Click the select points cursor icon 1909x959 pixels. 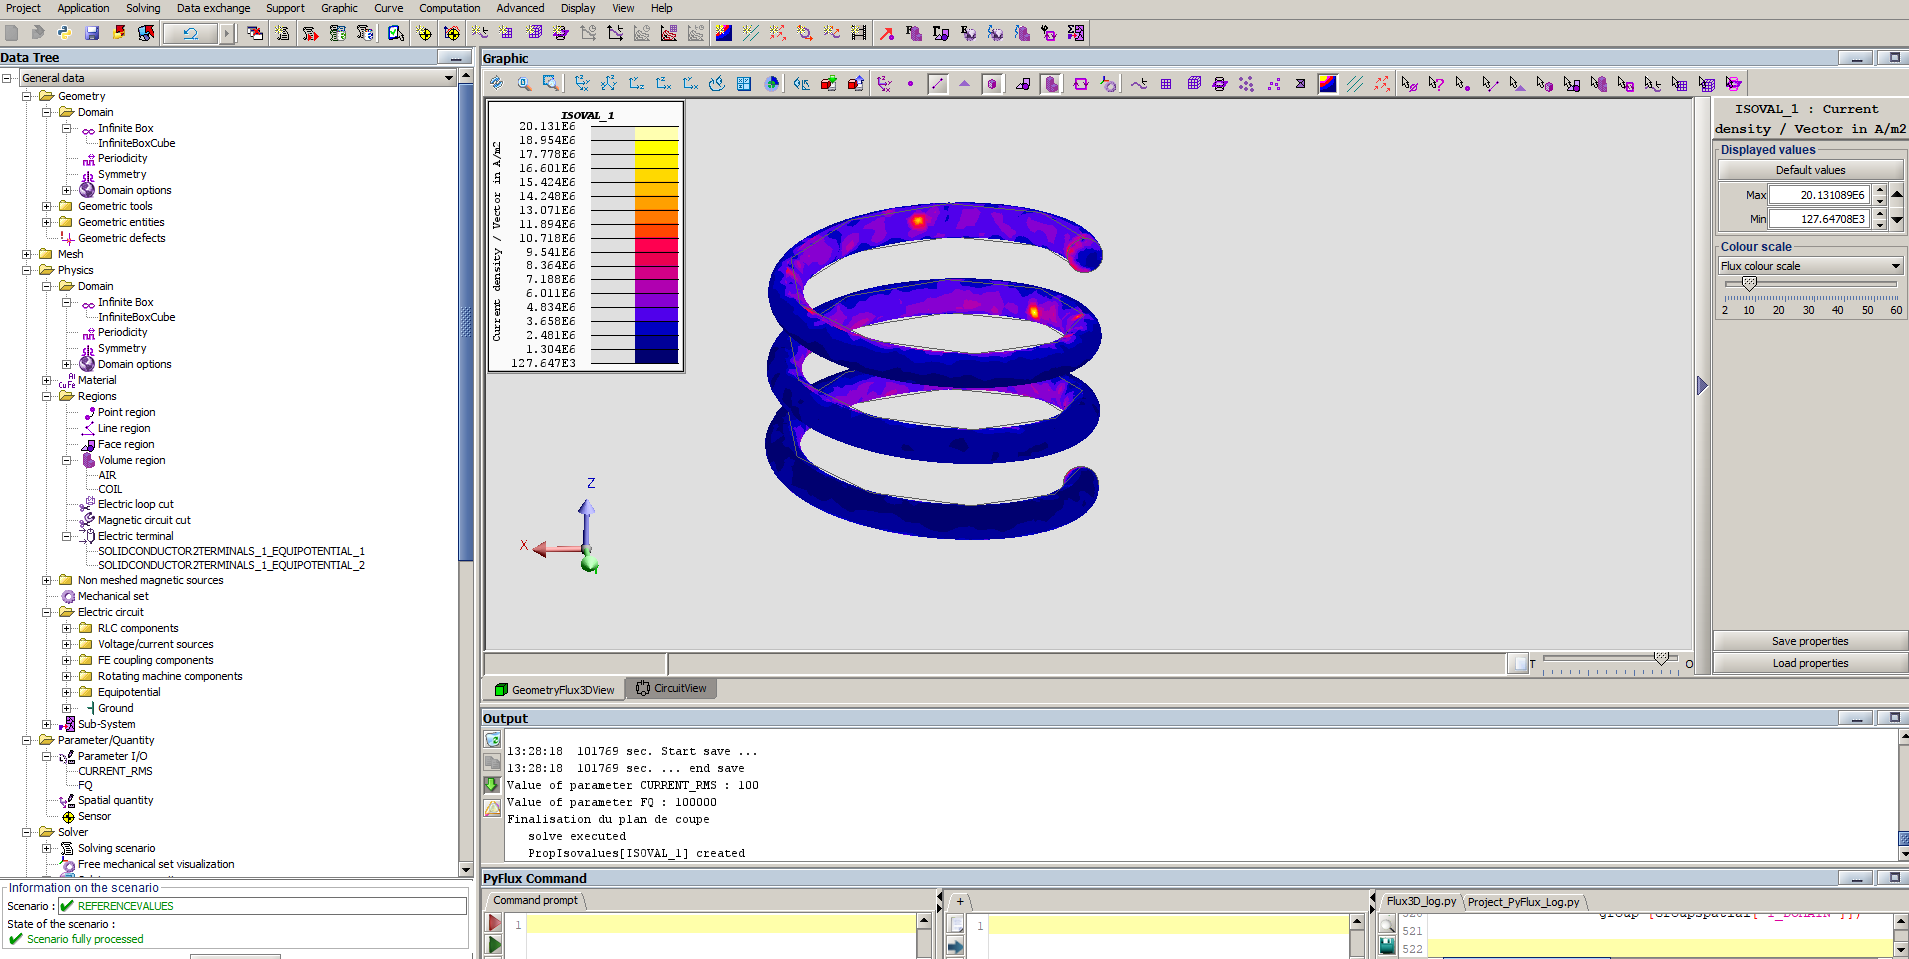click(x=1463, y=84)
